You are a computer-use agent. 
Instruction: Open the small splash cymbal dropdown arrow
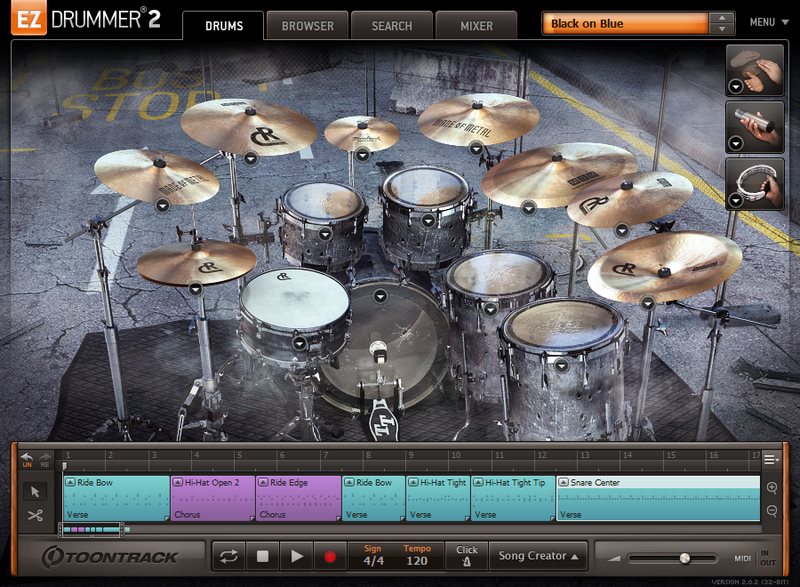(x=362, y=154)
